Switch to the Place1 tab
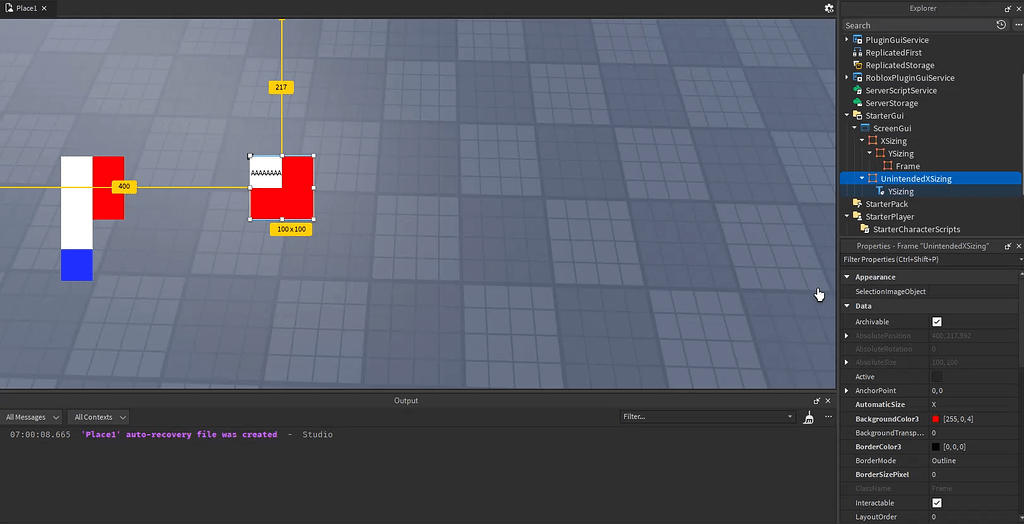Image resolution: width=1024 pixels, height=524 pixels. pyautogui.click(x=28, y=8)
